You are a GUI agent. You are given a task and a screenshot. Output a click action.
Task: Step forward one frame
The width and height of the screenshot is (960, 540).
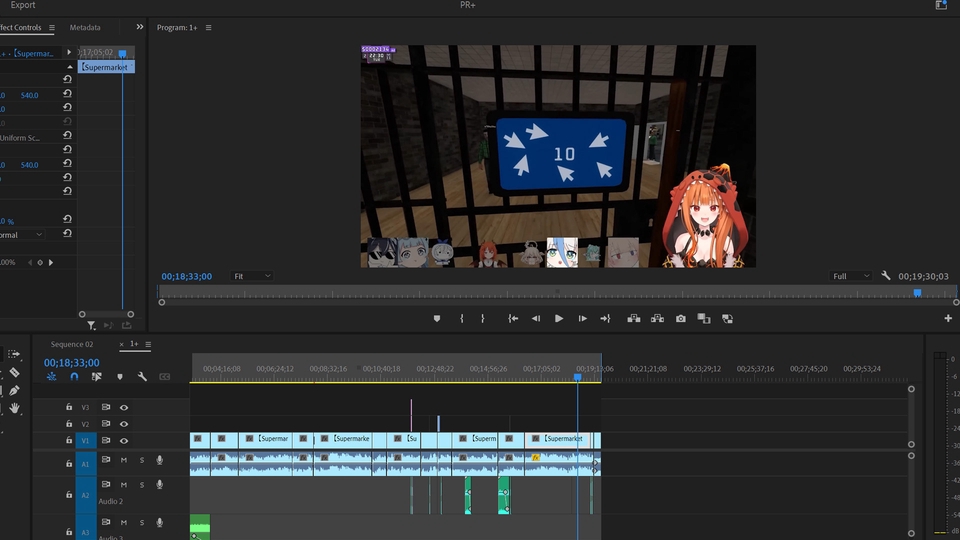pos(582,318)
